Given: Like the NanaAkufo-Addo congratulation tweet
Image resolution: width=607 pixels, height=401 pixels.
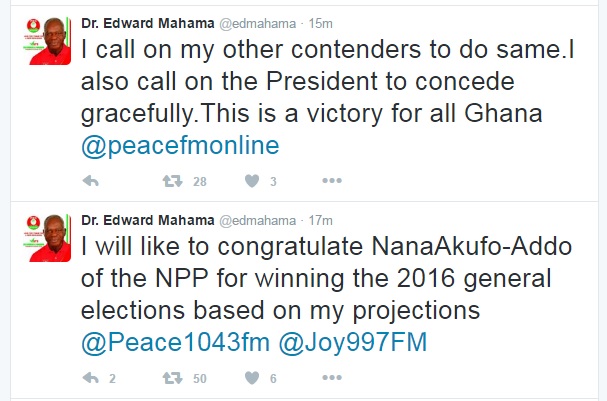Looking at the screenshot, I should click(253, 378).
